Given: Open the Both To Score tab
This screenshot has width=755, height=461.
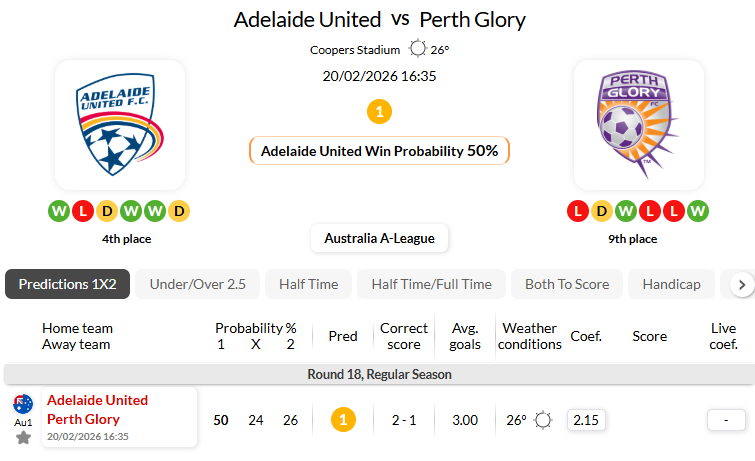Looking at the screenshot, I should point(567,284).
